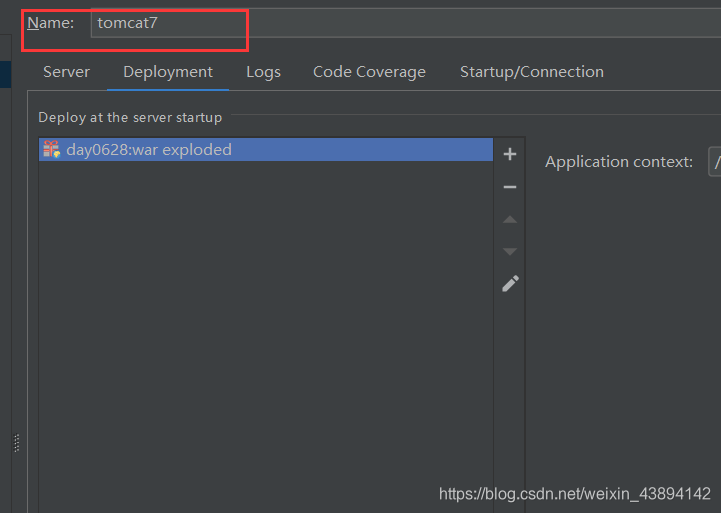Remove artifact with the minus icon
Viewport: 721px width, 513px height.
click(x=510, y=187)
